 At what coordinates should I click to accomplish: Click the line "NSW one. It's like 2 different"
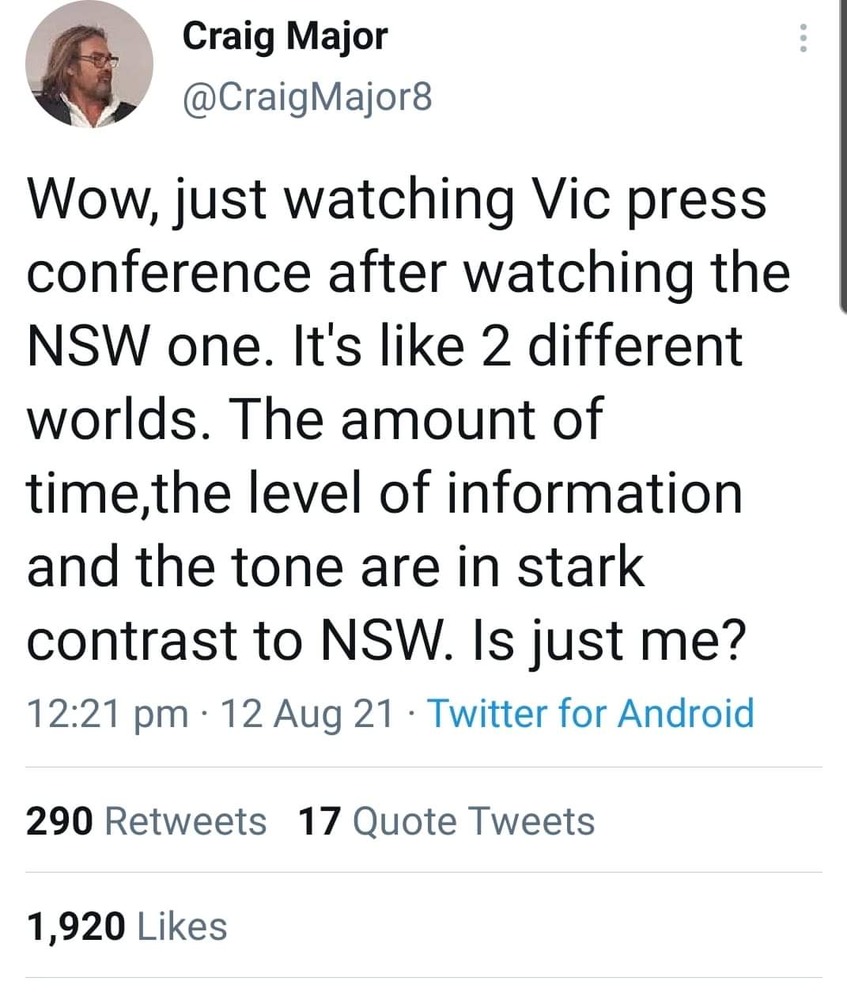pyautogui.click(x=385, y=348)
